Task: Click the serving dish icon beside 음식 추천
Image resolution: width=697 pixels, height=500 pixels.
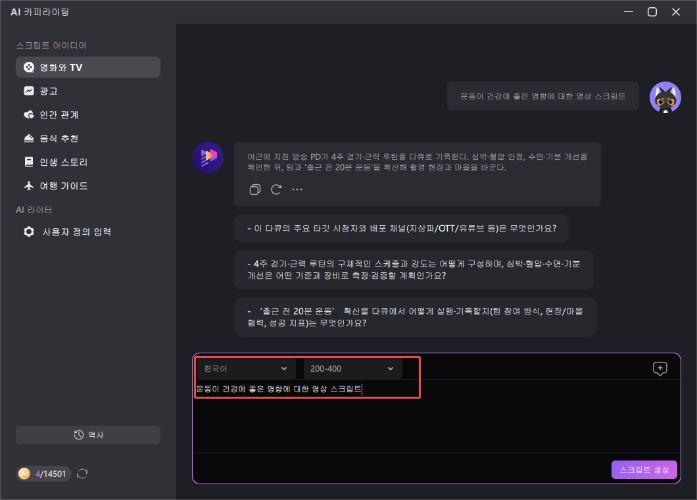Action: click(x=29, y=138)
